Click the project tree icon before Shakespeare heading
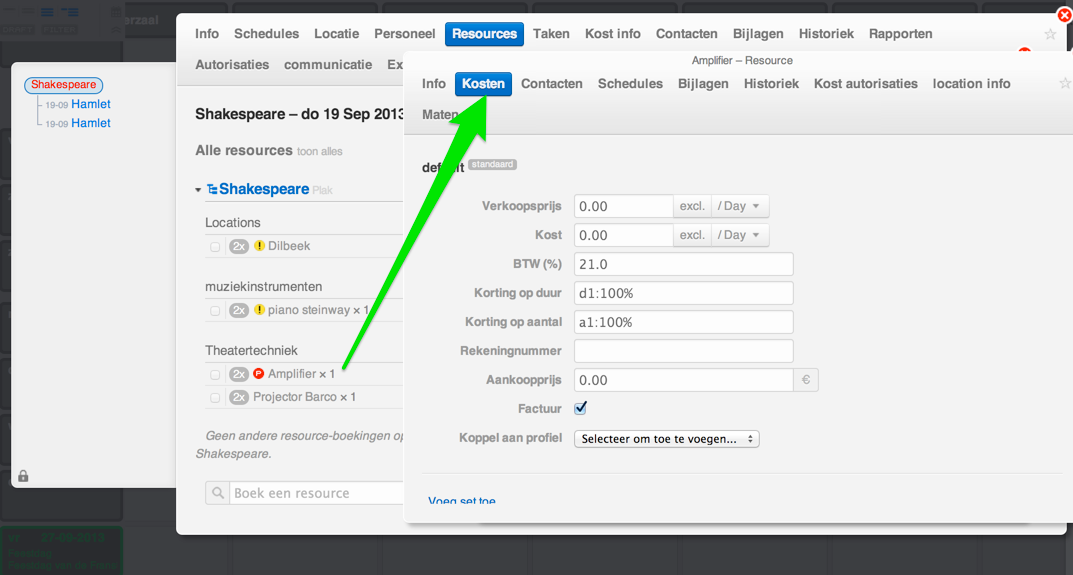Viewport: 1073px width, 575px height. pos(212,189)
